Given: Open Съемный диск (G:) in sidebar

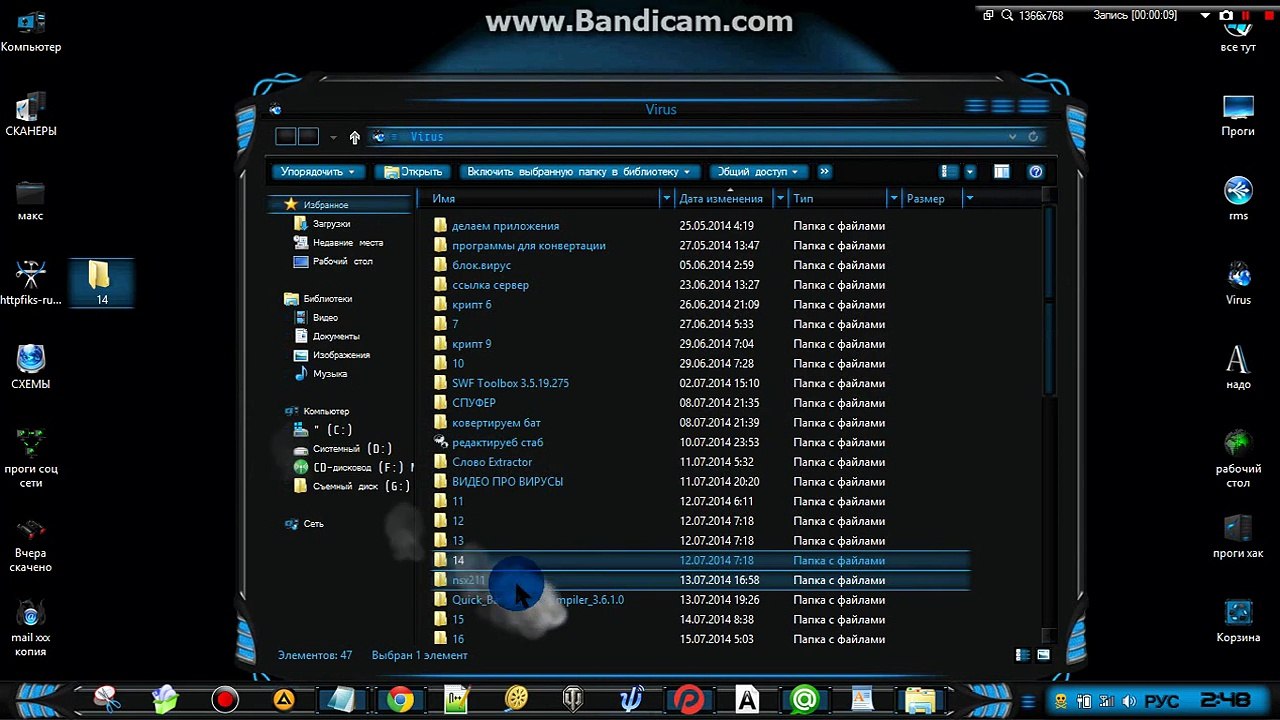Looking at the screenshot, I should 360,486.
